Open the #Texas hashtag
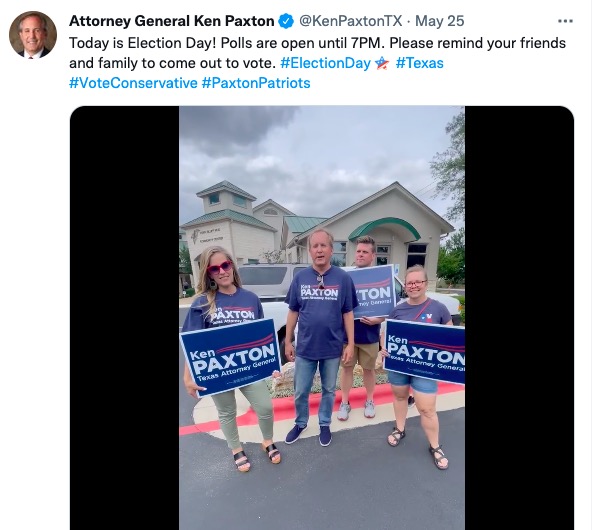592x530 pixels. point(419,63)
